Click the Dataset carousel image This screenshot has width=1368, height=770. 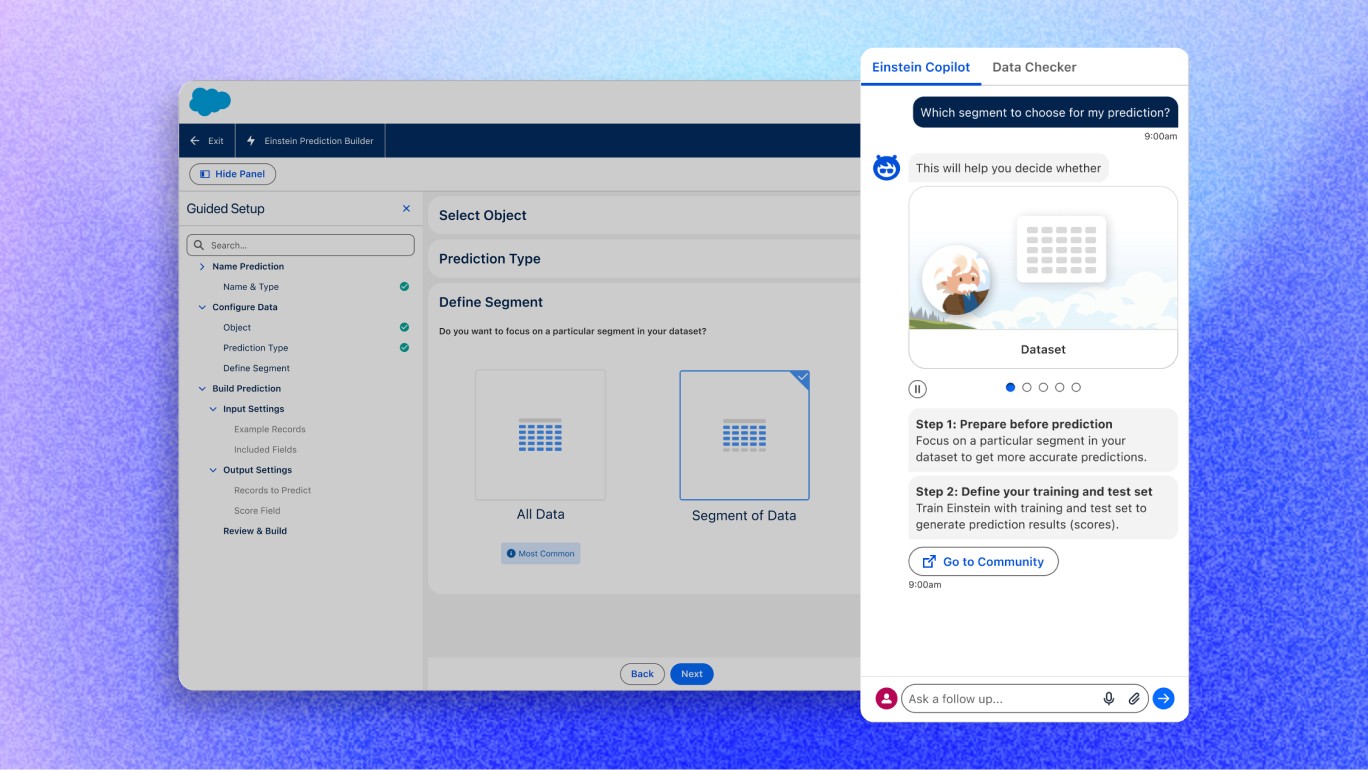(x=1043, y=259)
